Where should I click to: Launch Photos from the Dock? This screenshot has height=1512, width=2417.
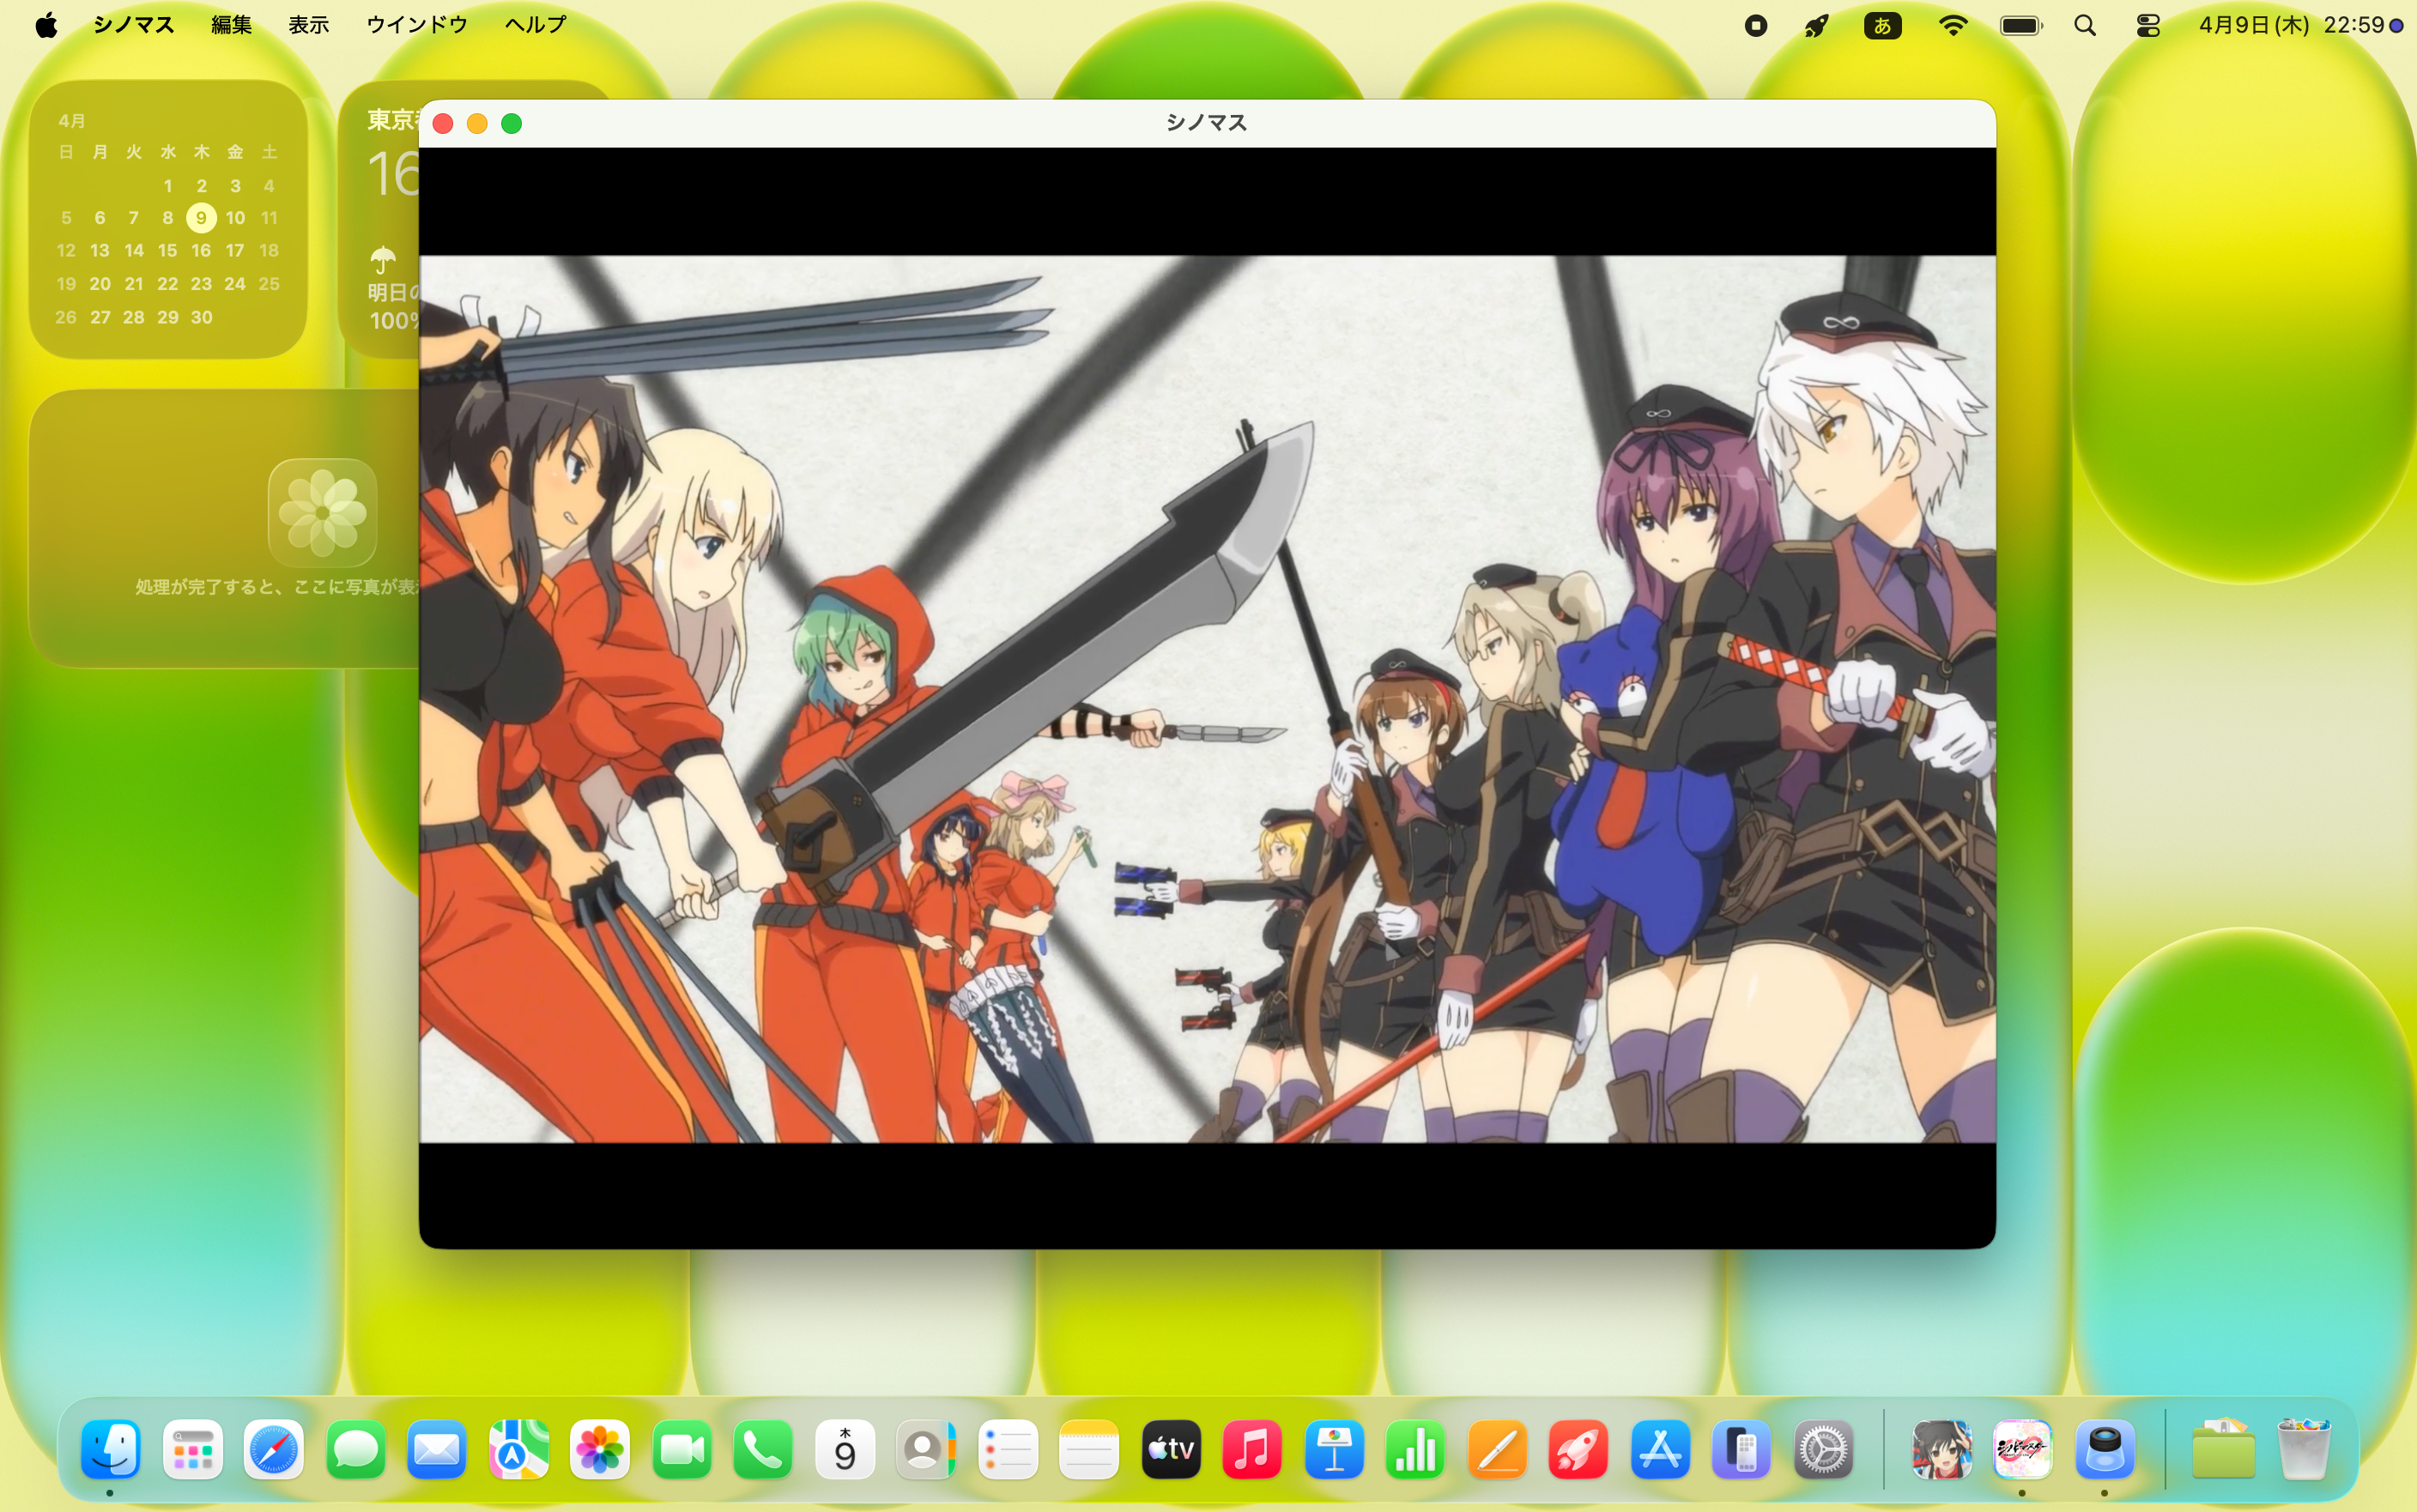coord(599,1449)
